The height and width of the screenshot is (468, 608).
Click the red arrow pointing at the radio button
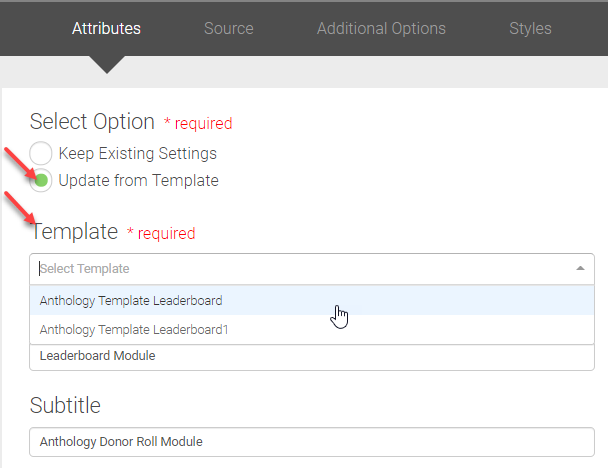pyautogui.click(x=25, y=162)
